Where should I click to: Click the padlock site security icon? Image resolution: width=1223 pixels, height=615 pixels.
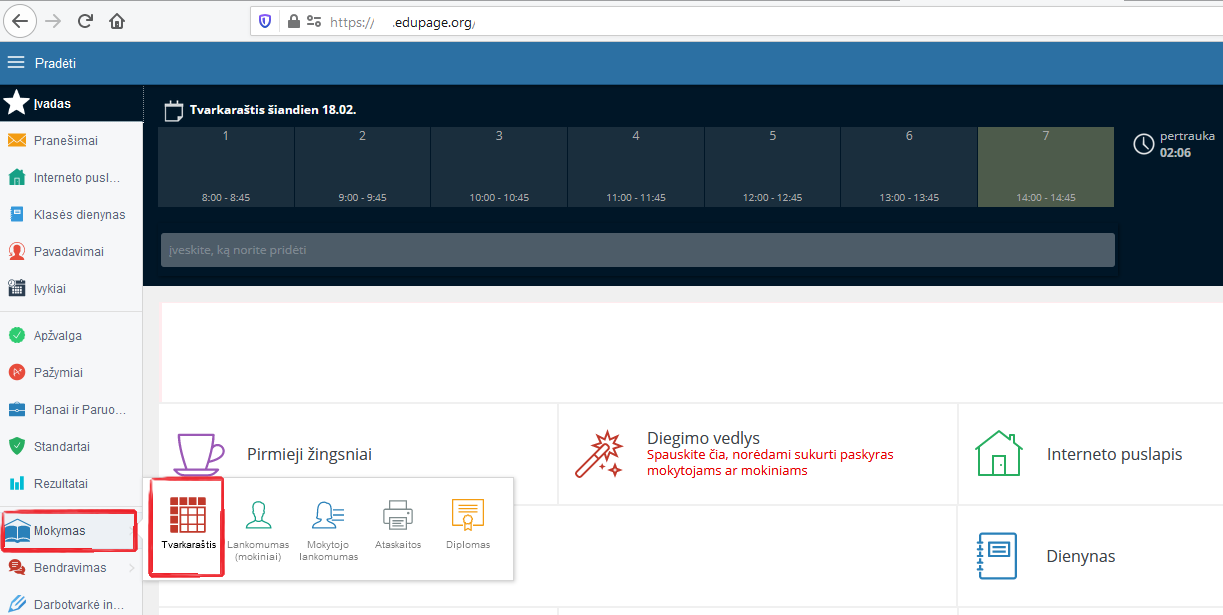(x=293, y=21)
